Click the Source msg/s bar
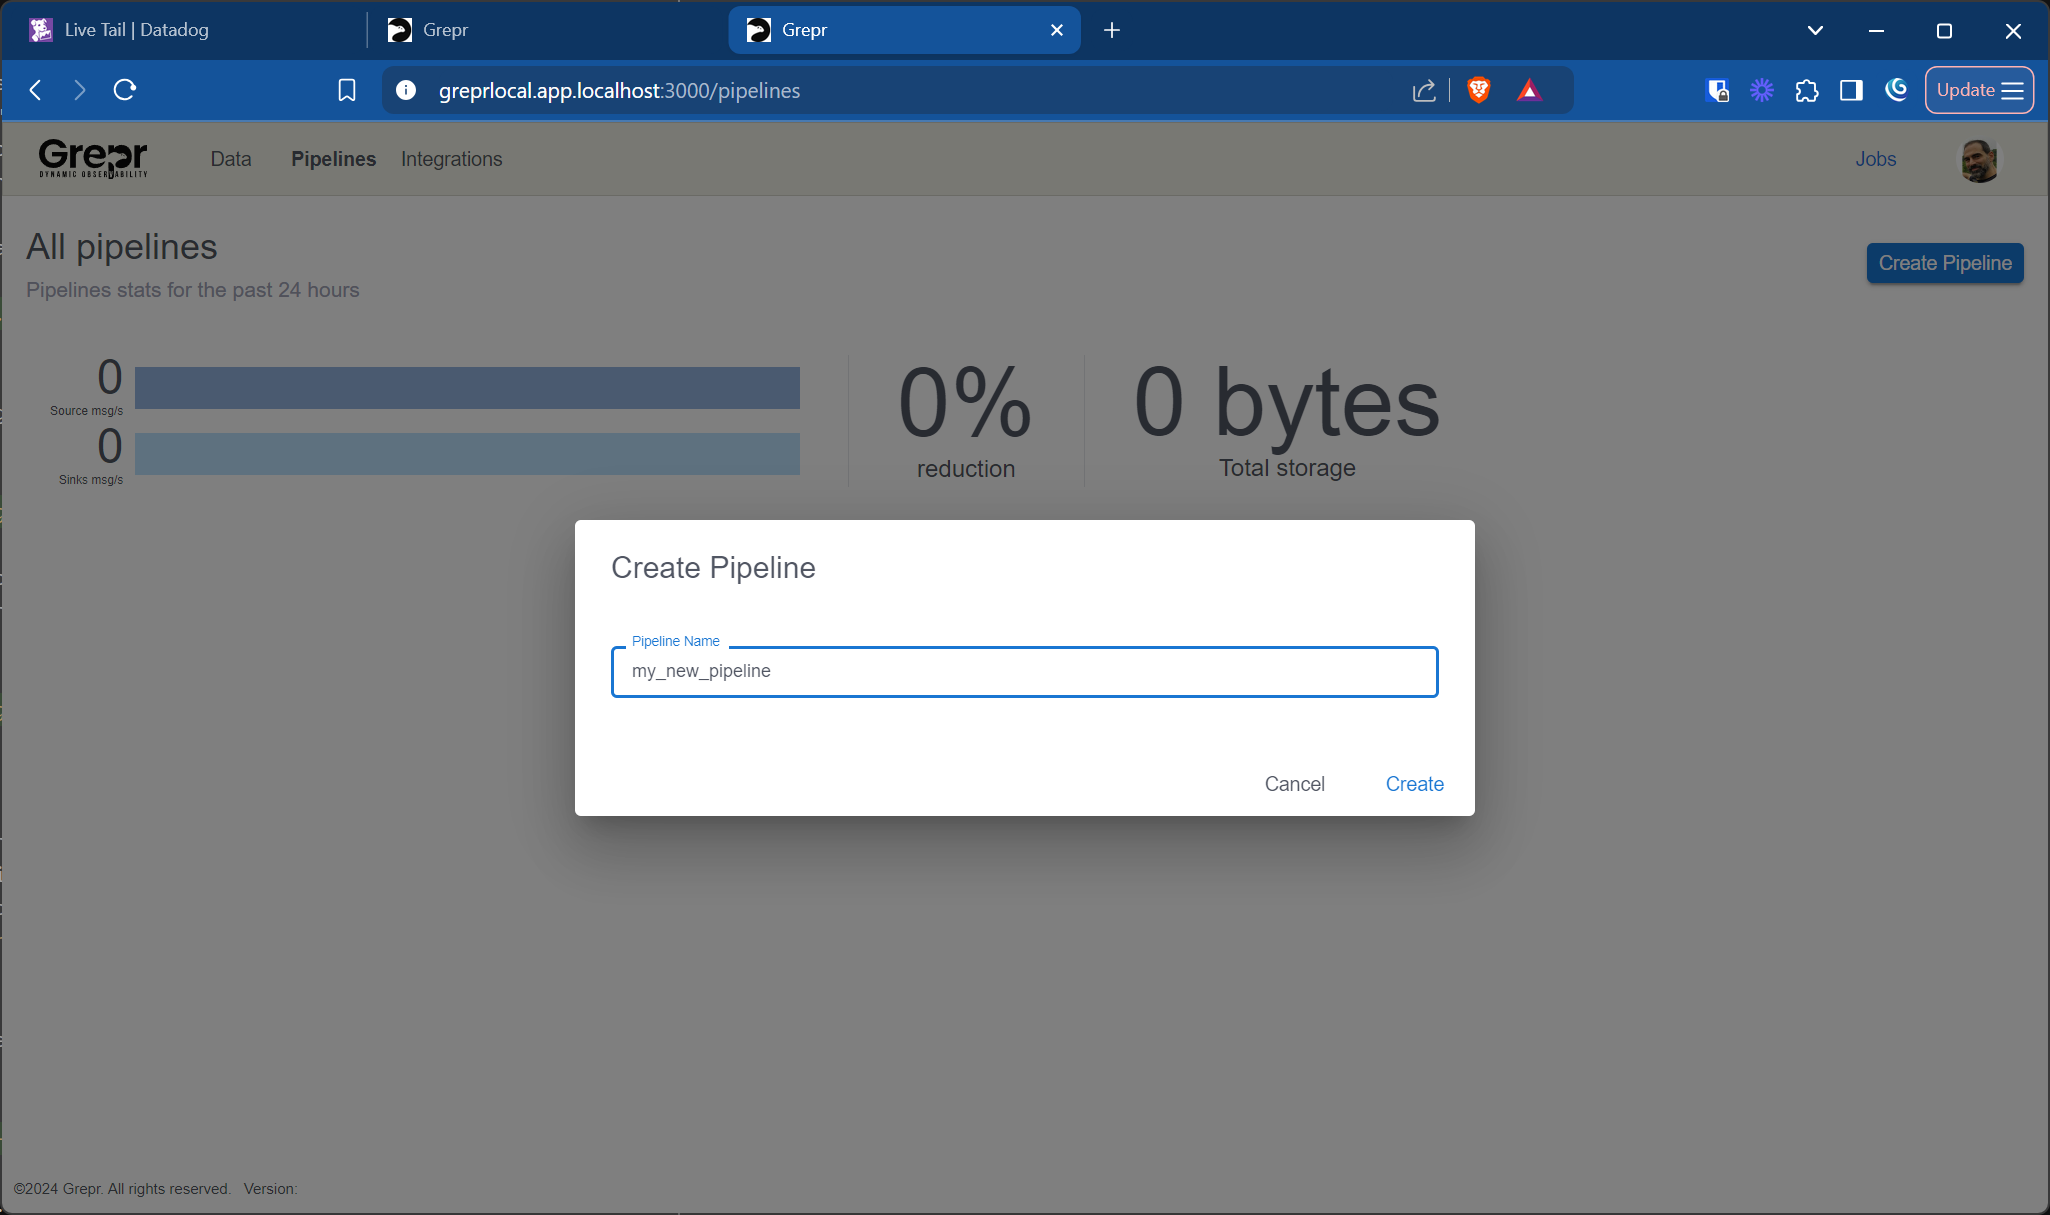This screenshot has height=1215, width=2050. pyautogui.click(x=467, y=388)
